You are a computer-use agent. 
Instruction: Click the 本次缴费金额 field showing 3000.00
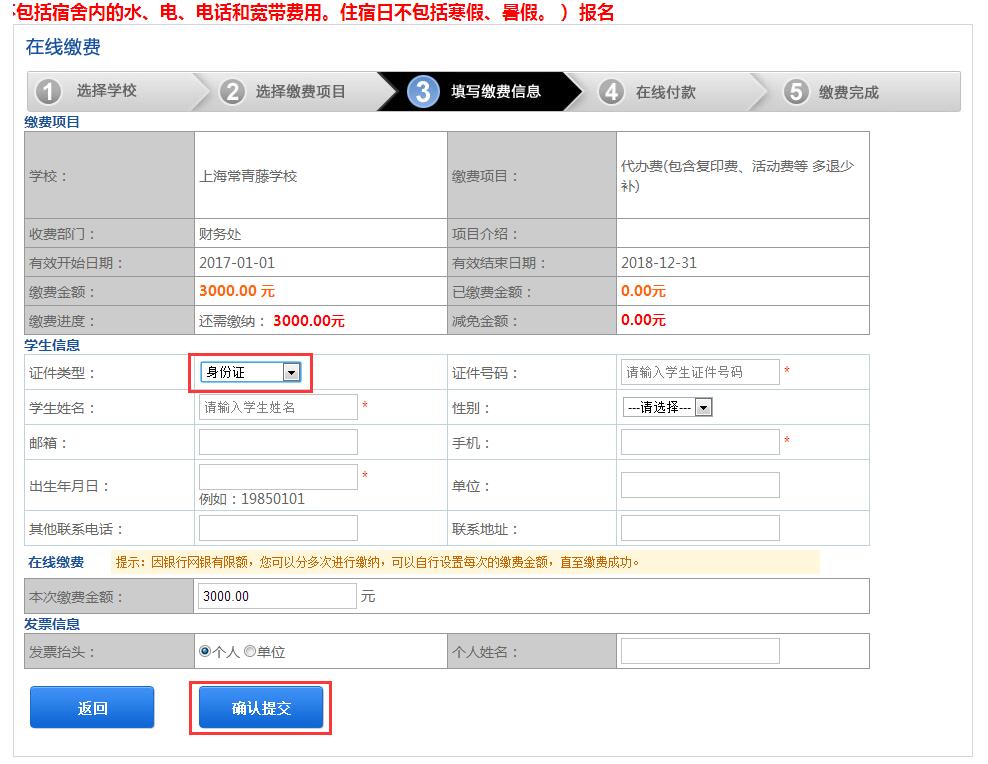[276, 596]
